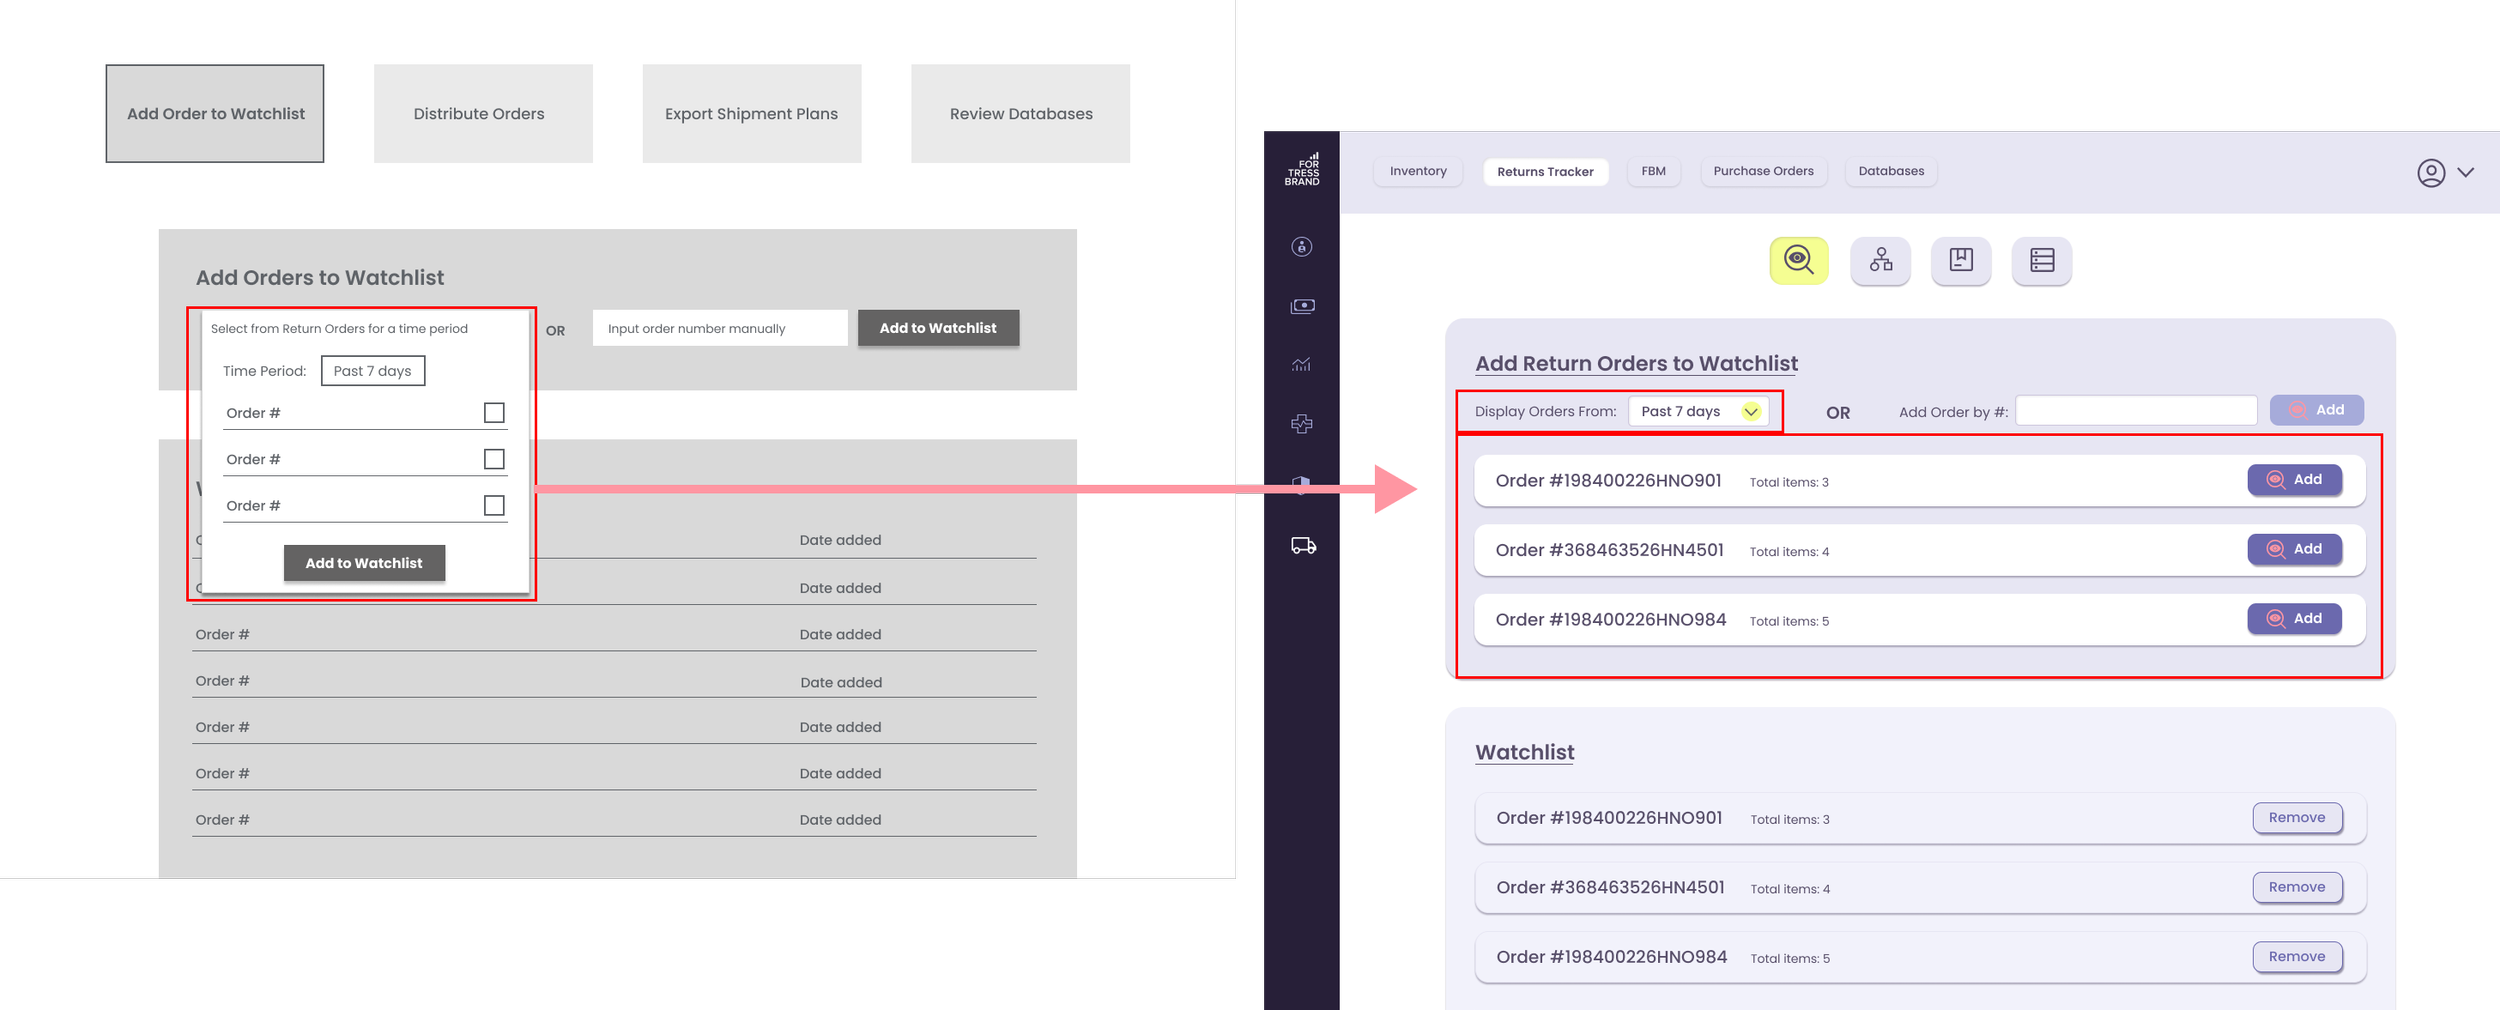This screenshot has height=1010, width=2500.
Task: Switch to the Purchase Orders tab
Action: point(1763,171)
